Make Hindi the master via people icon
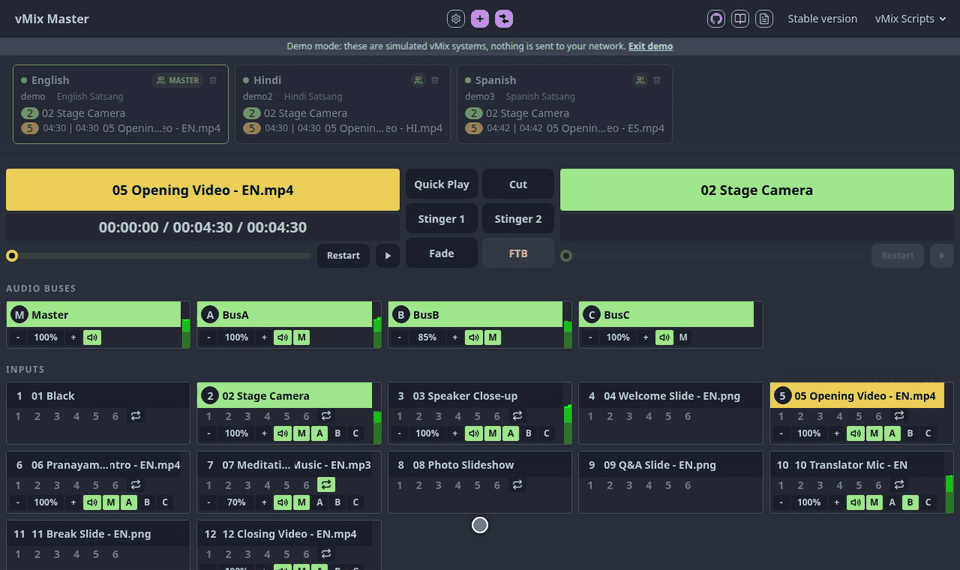The image size is (960, 570). coord(418,80)
